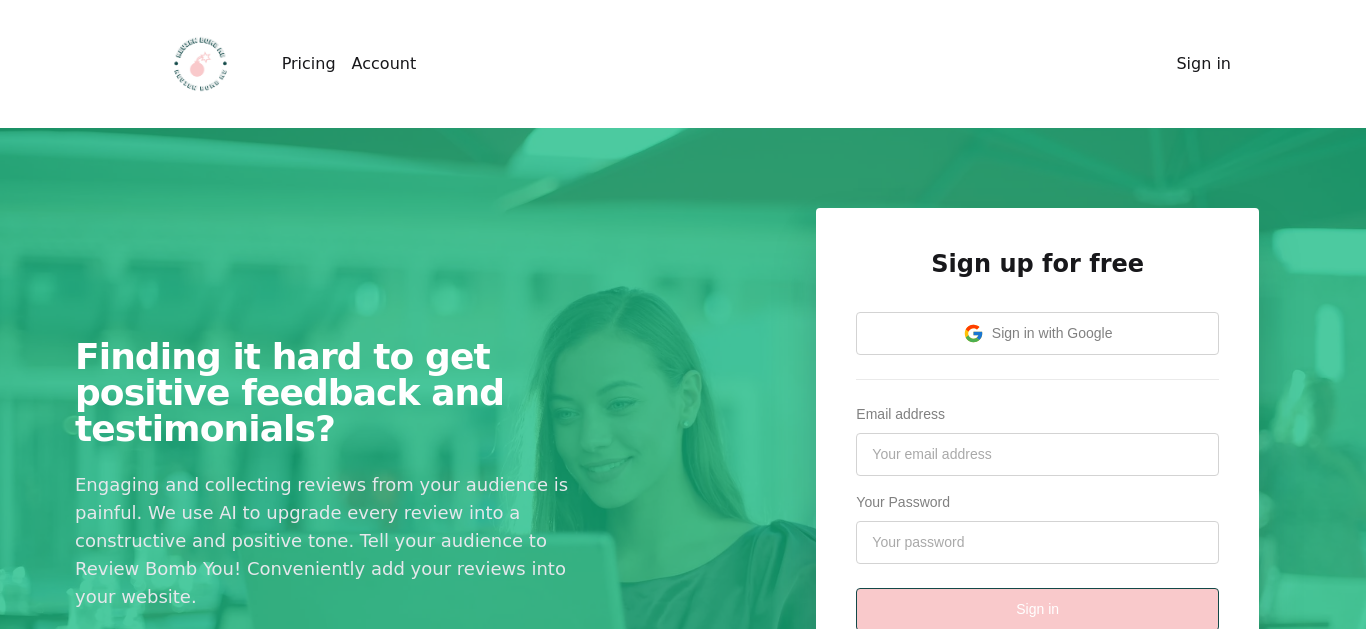Viewport: 1366px width, 629px height.
Task: Submit the form with the pink Sign in button
Action: click(x=1037, y=609)
